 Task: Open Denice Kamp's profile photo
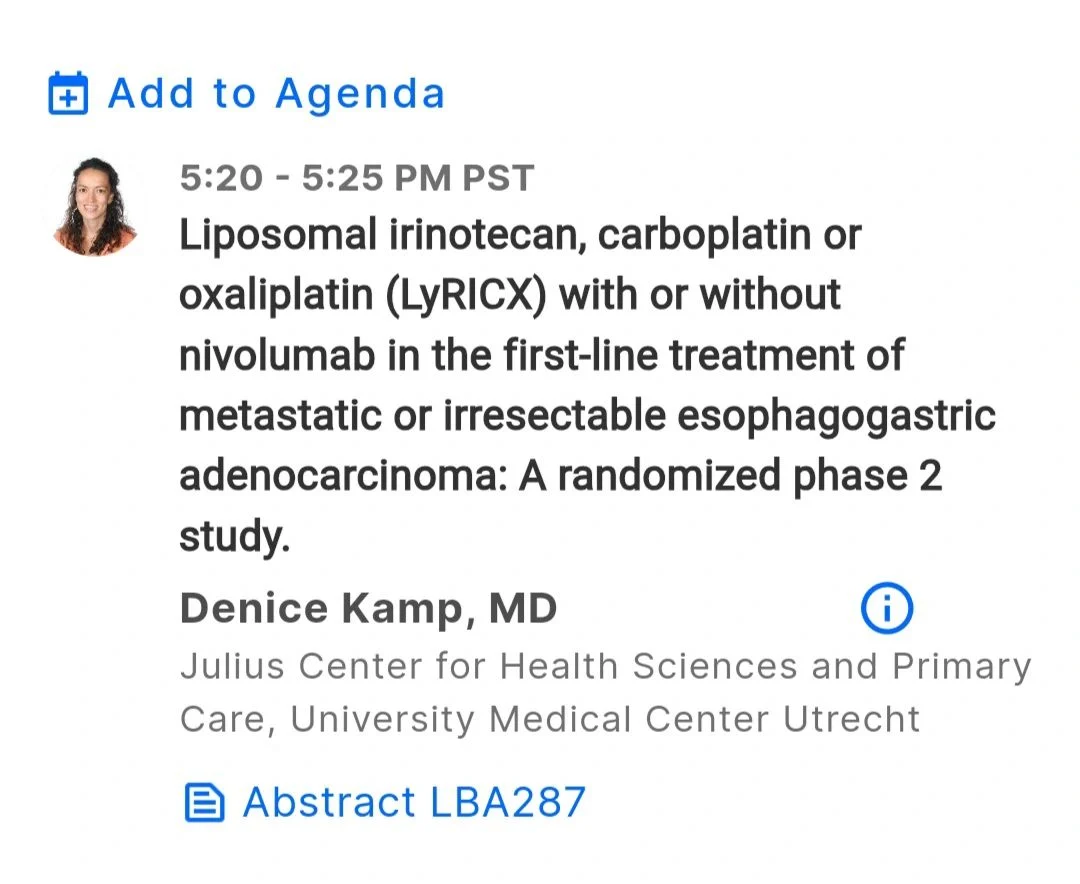pyautogui.click(x=95, y=206)
